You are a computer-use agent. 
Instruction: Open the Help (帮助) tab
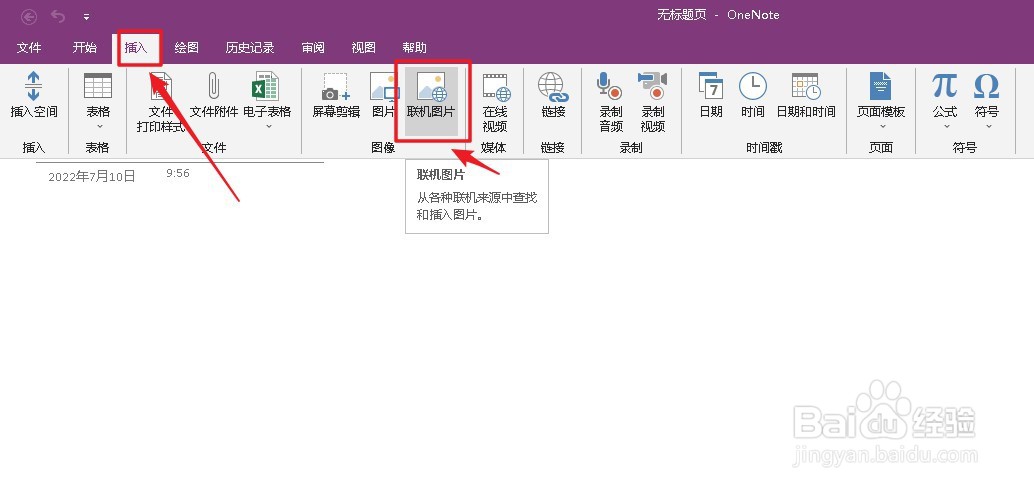pyautogui.click(x=414, y=47)
